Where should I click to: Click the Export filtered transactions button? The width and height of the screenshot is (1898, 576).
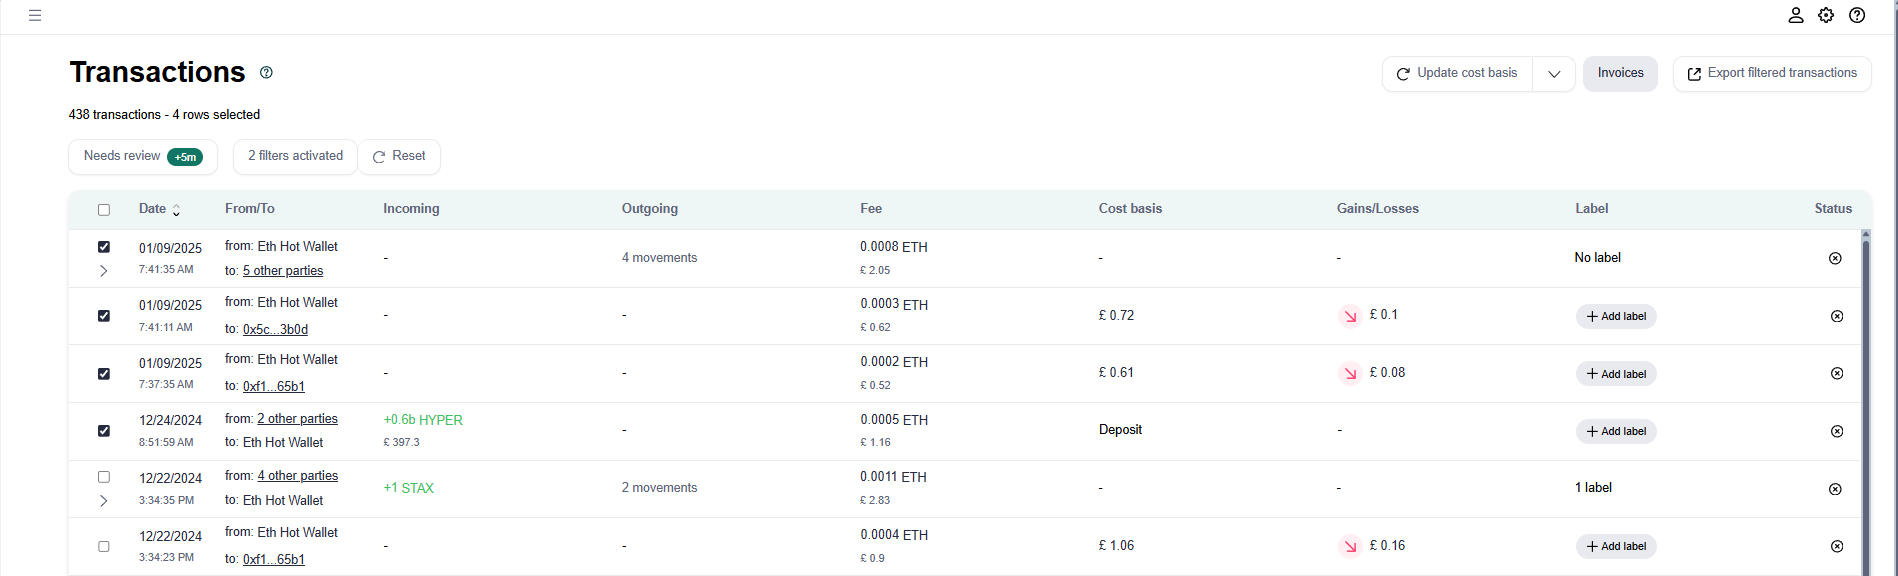[x=1771, y=74]
